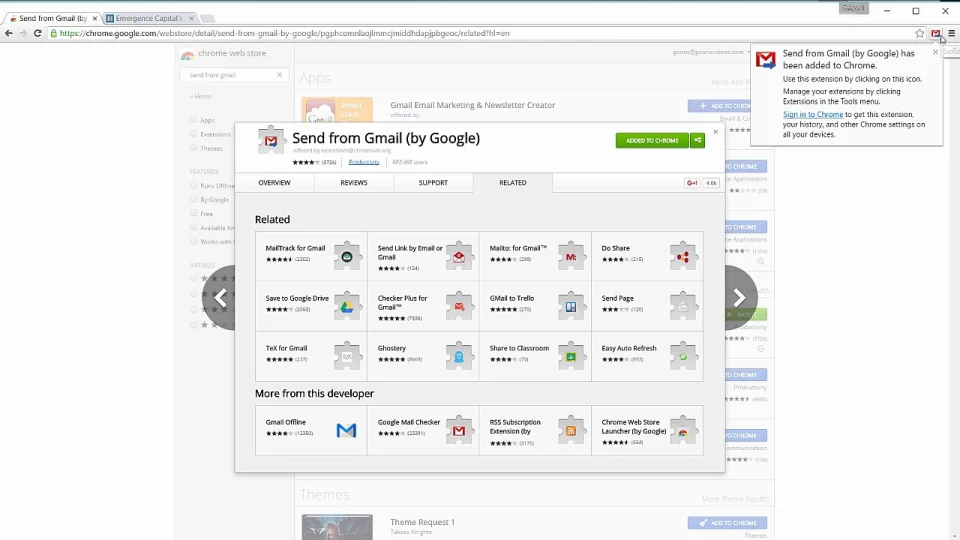The image size is (960, 540).
Task: Click the Google +1 button
Action: pyautogui.click(x=692, y=183)
